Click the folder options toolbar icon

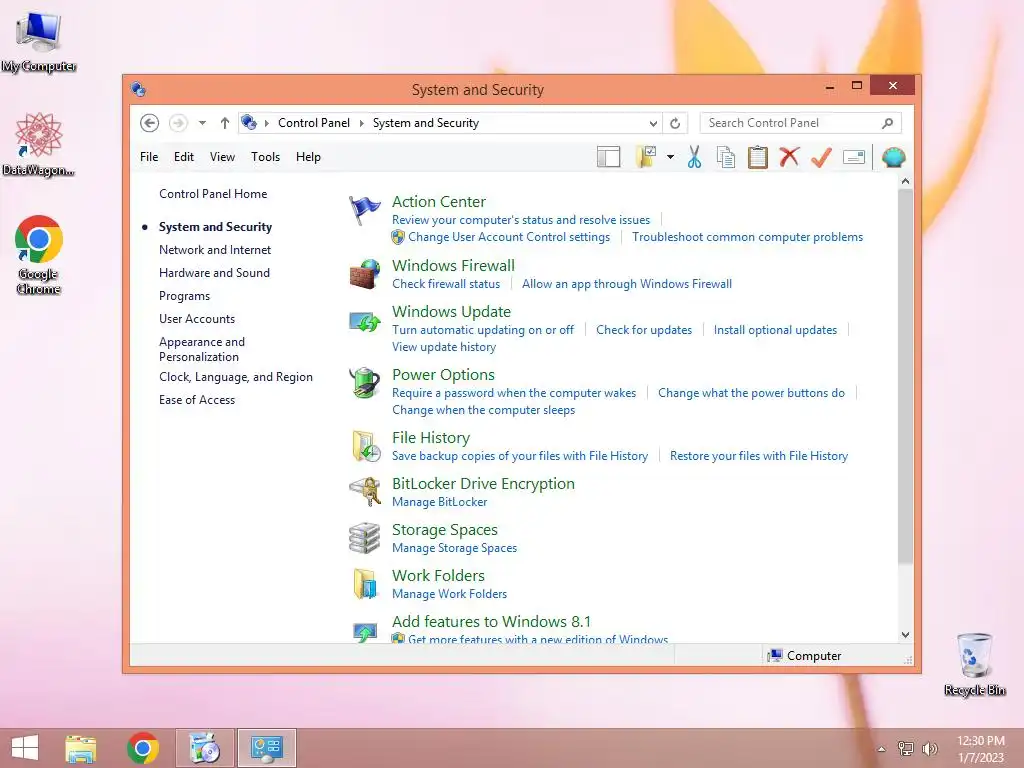[x=645, y=157]
